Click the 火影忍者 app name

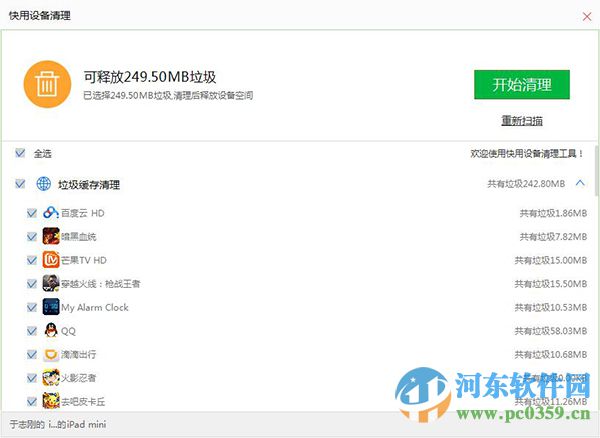coord(78,378)
